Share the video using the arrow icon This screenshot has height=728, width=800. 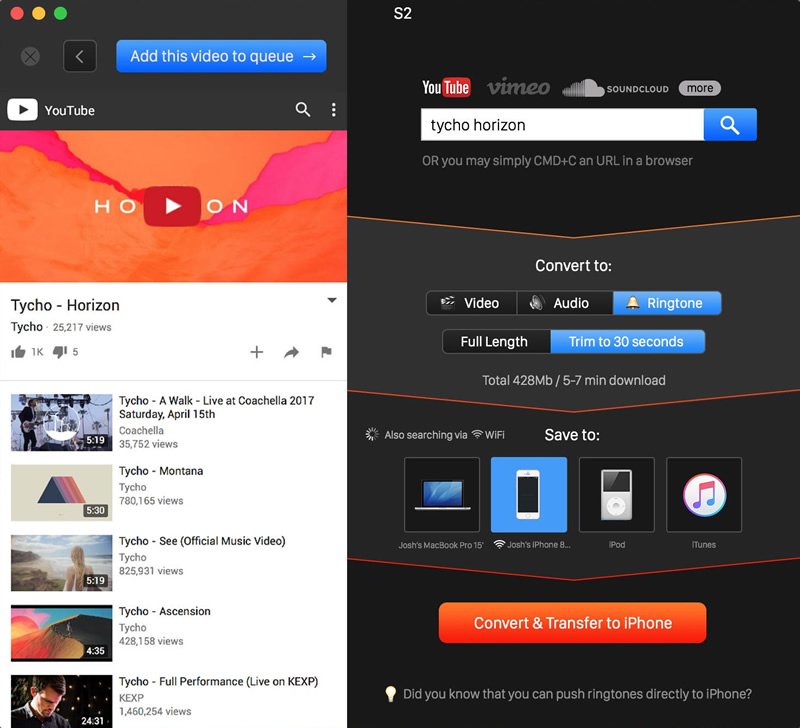291,352
